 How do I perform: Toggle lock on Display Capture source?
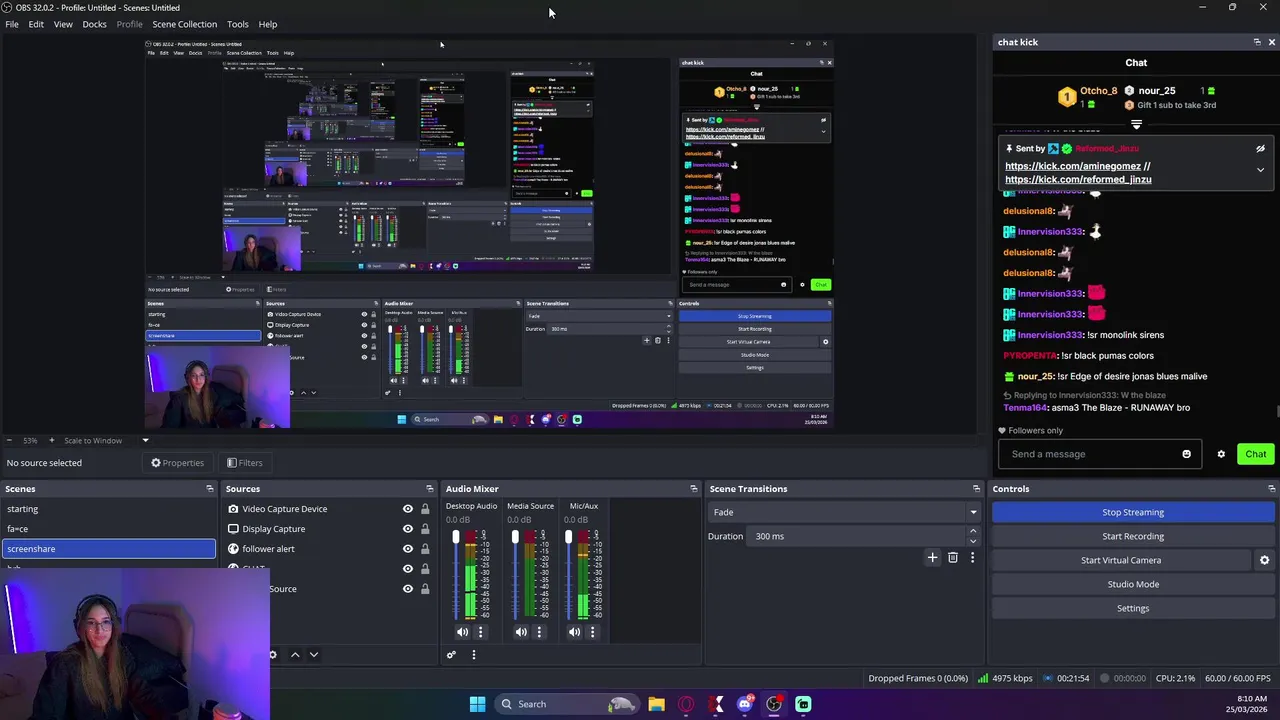point(425,529)
